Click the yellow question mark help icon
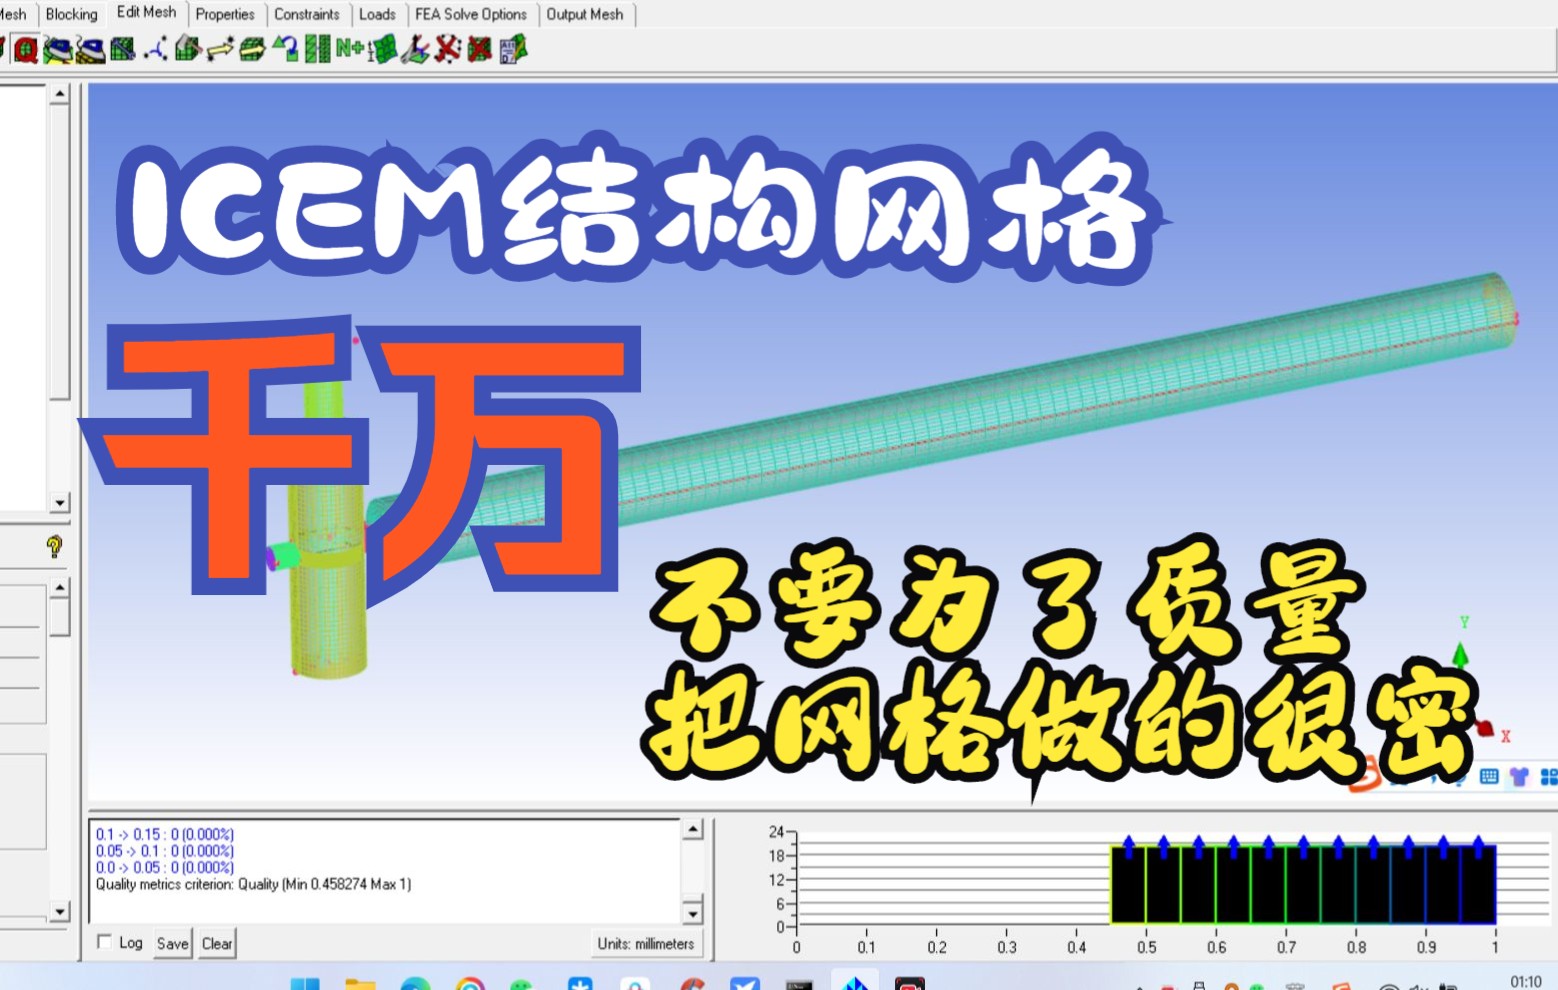This screenshot has width=1558, height=990. pos(54,546)
